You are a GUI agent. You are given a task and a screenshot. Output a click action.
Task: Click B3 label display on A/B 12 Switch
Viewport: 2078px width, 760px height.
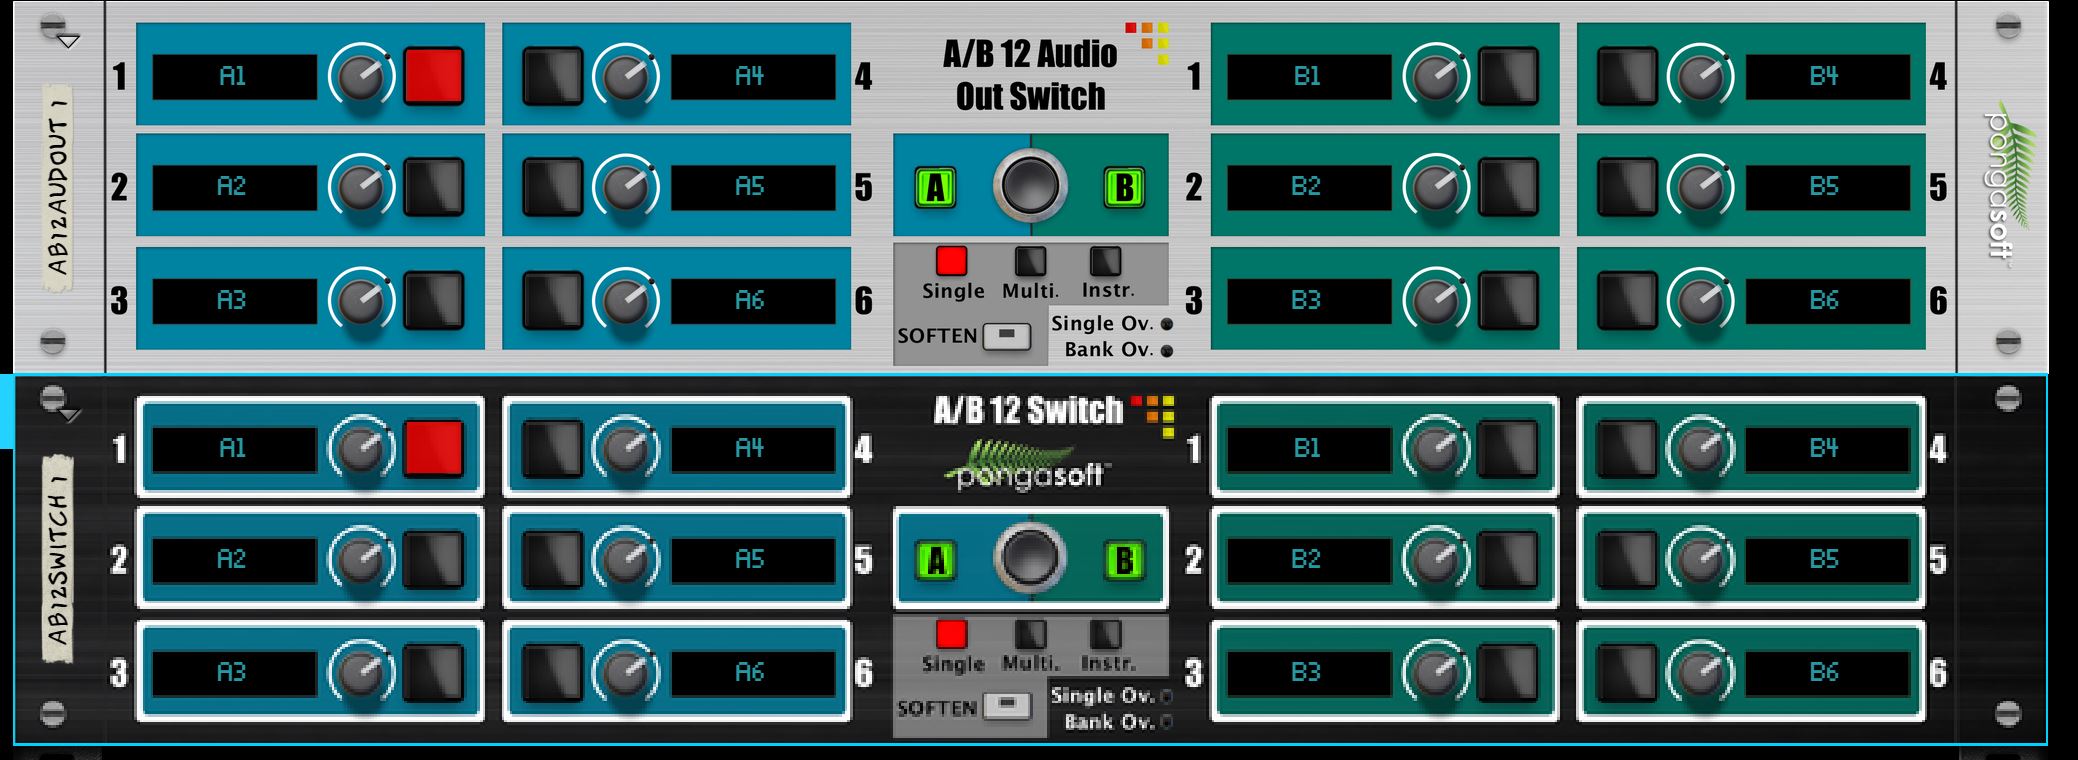pyautogui.click(x=1309, y=673)
